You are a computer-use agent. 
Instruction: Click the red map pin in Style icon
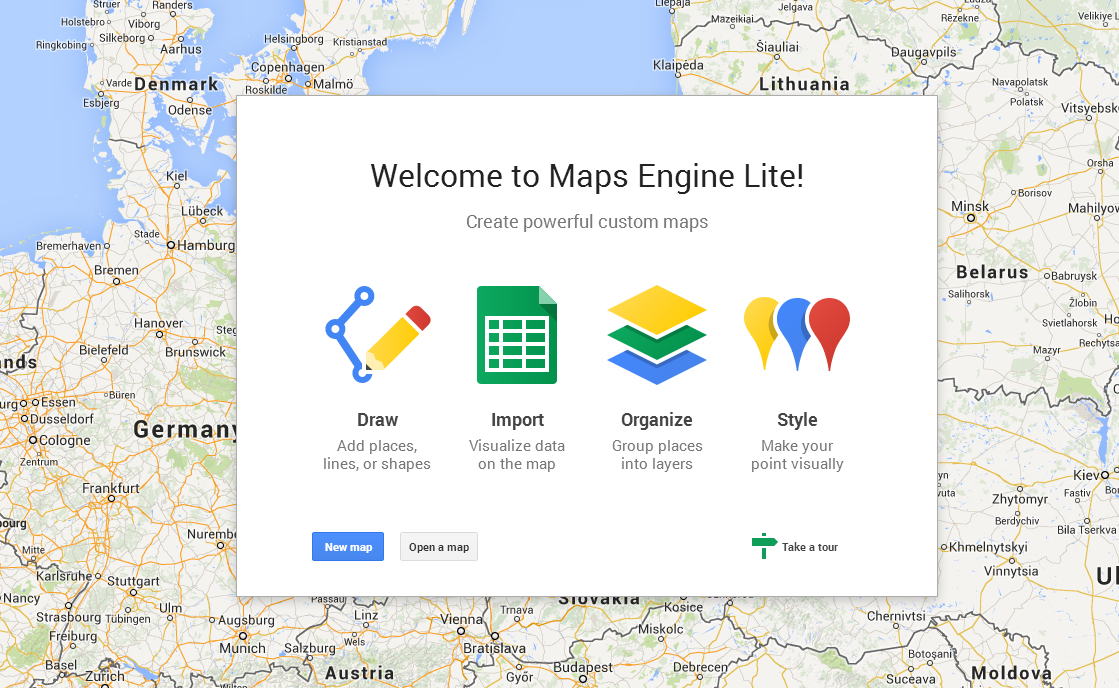[x=829, y=330]
